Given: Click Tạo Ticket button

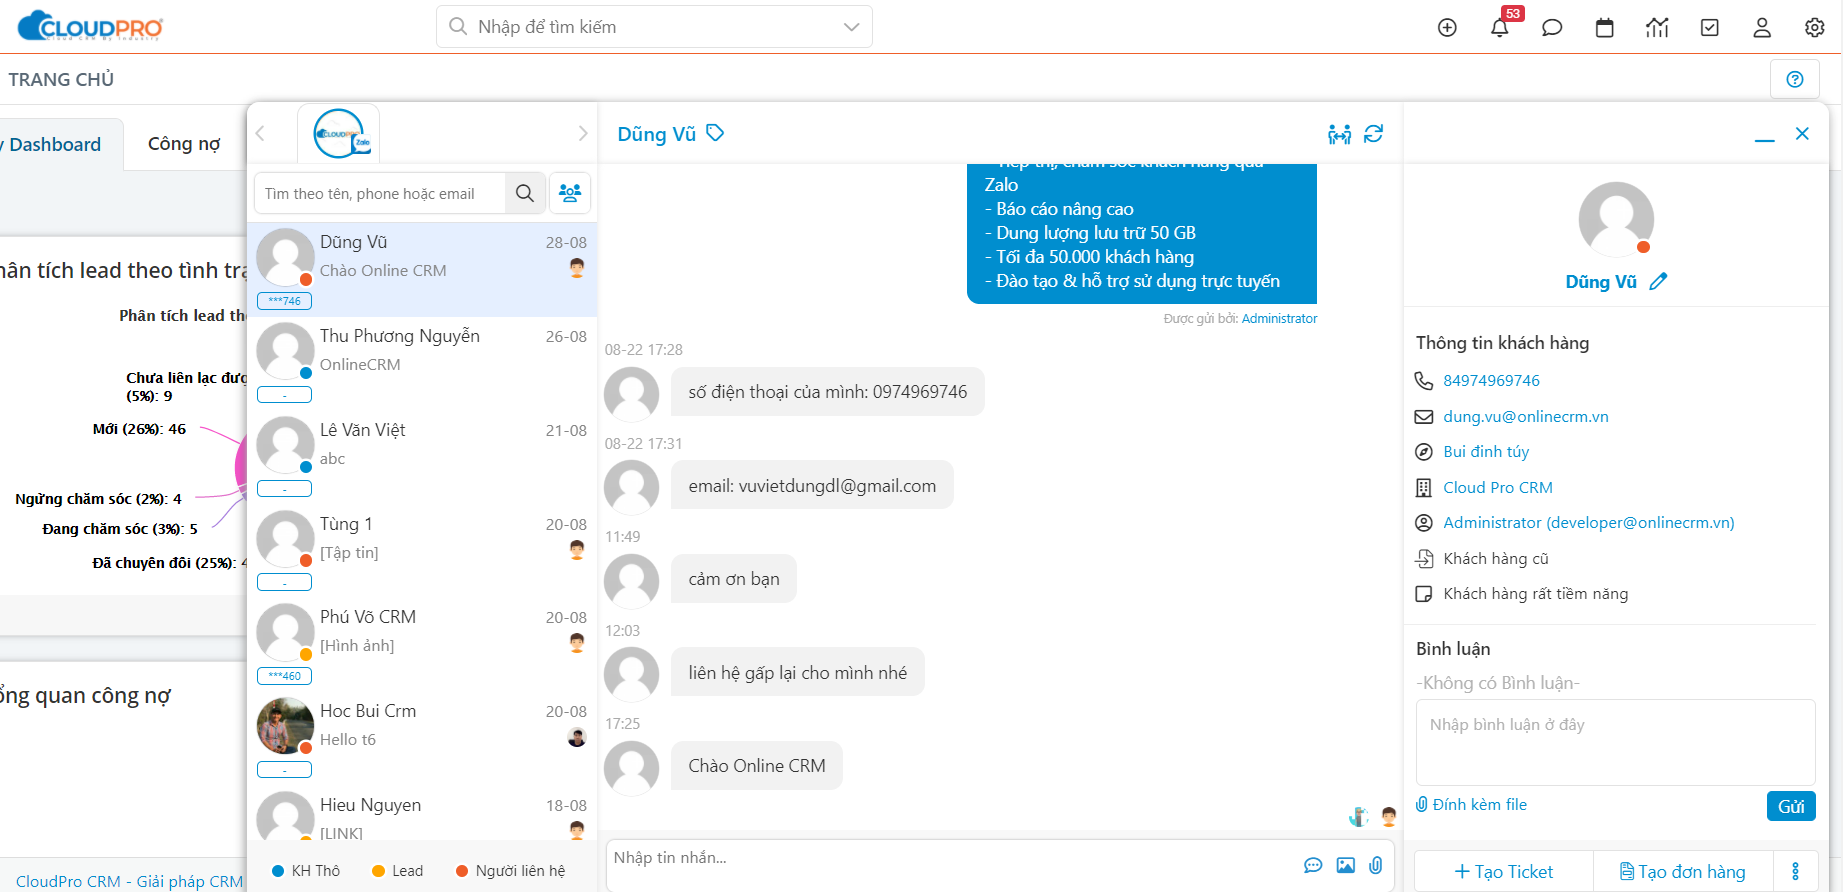Looking at the screenshot, I should coord(1504,871).
